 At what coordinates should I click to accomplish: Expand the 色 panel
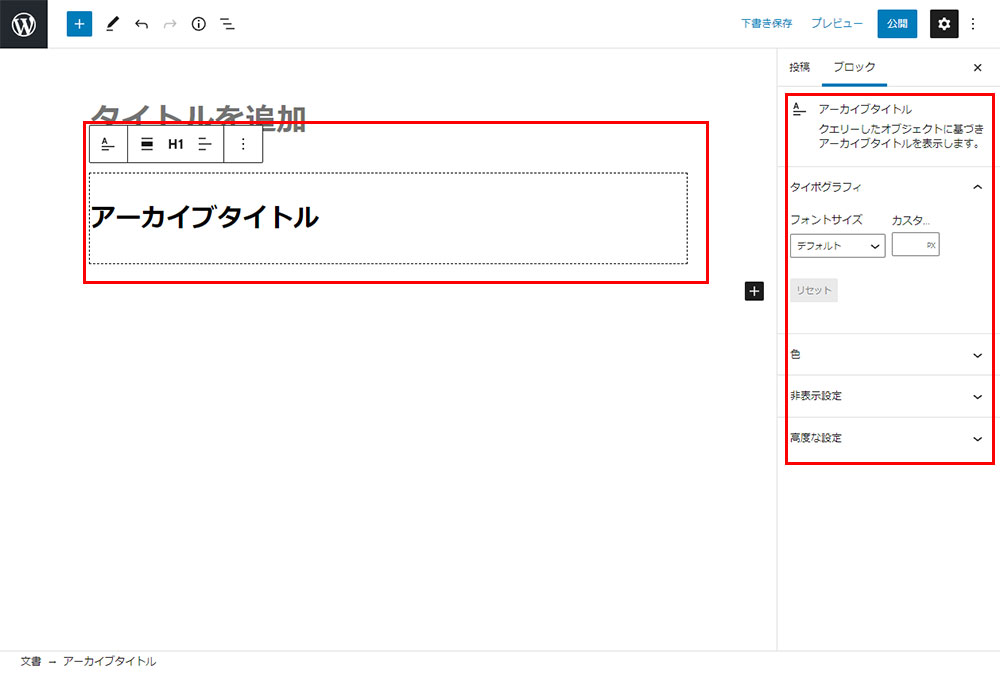tap(977, 355)
